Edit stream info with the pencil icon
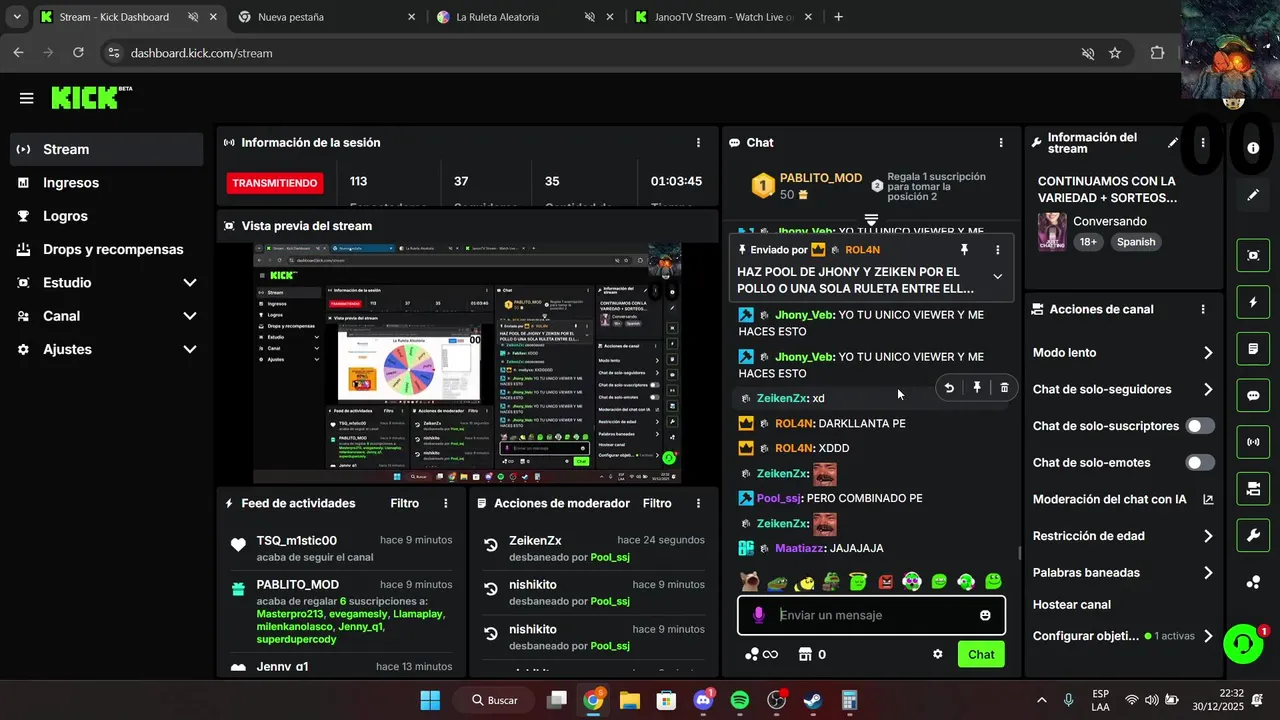The width and height of the screenshot is (1280, 720). (x=1173, y=143)
